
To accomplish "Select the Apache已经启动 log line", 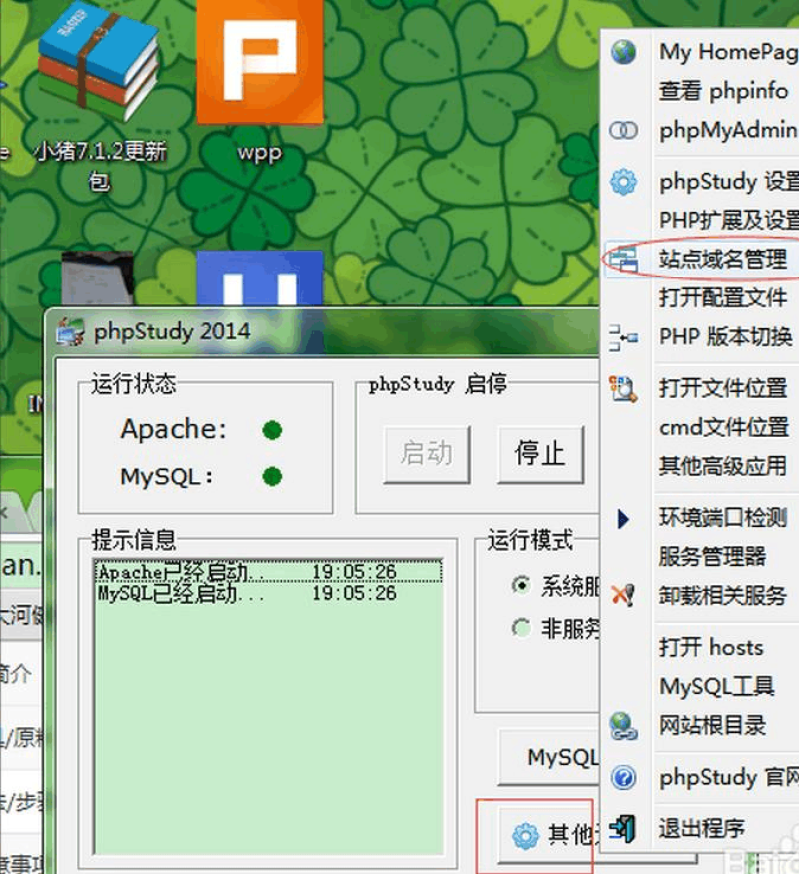I will 268,572.
